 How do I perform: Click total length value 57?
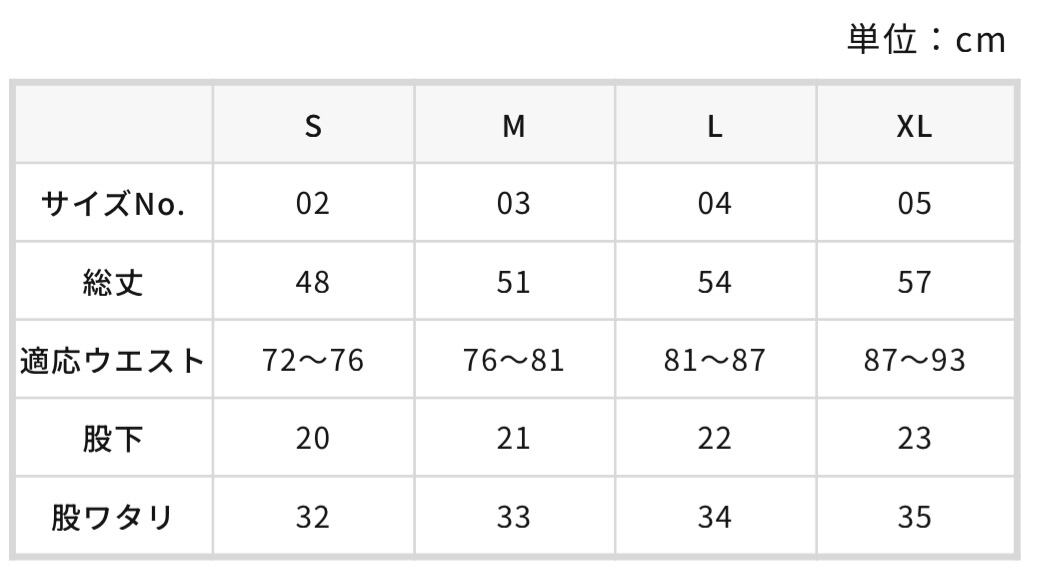coord(914,282)
